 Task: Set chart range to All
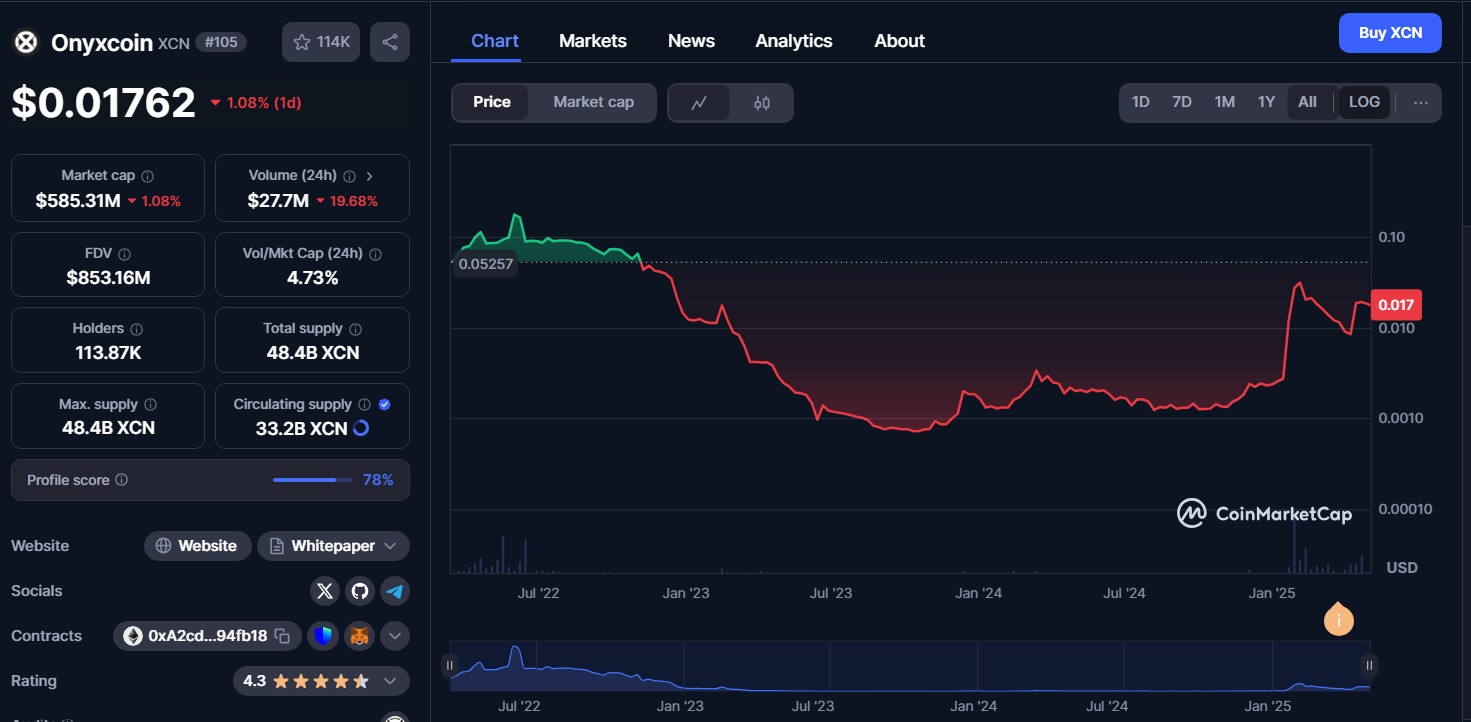[1308, 102]
